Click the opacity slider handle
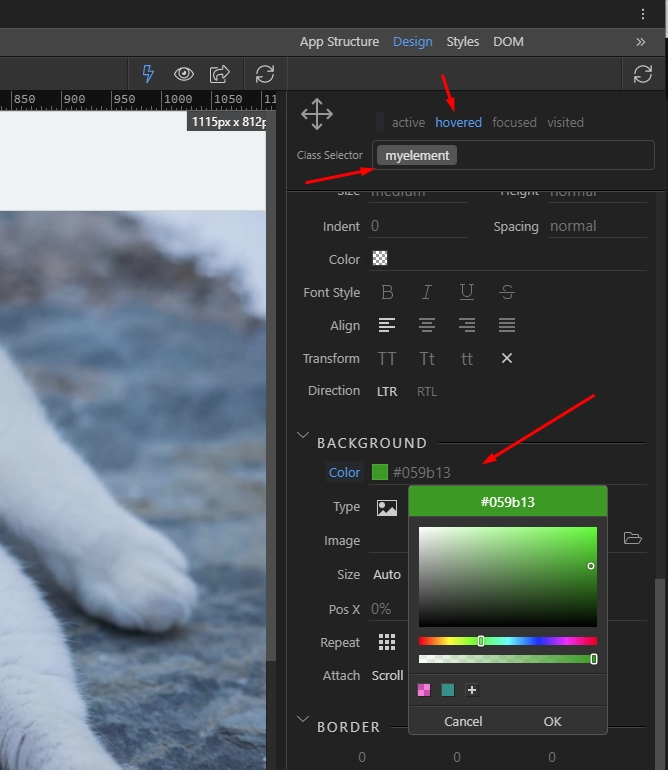The width and height of the screenshot is (668, 770). (594, 659)
